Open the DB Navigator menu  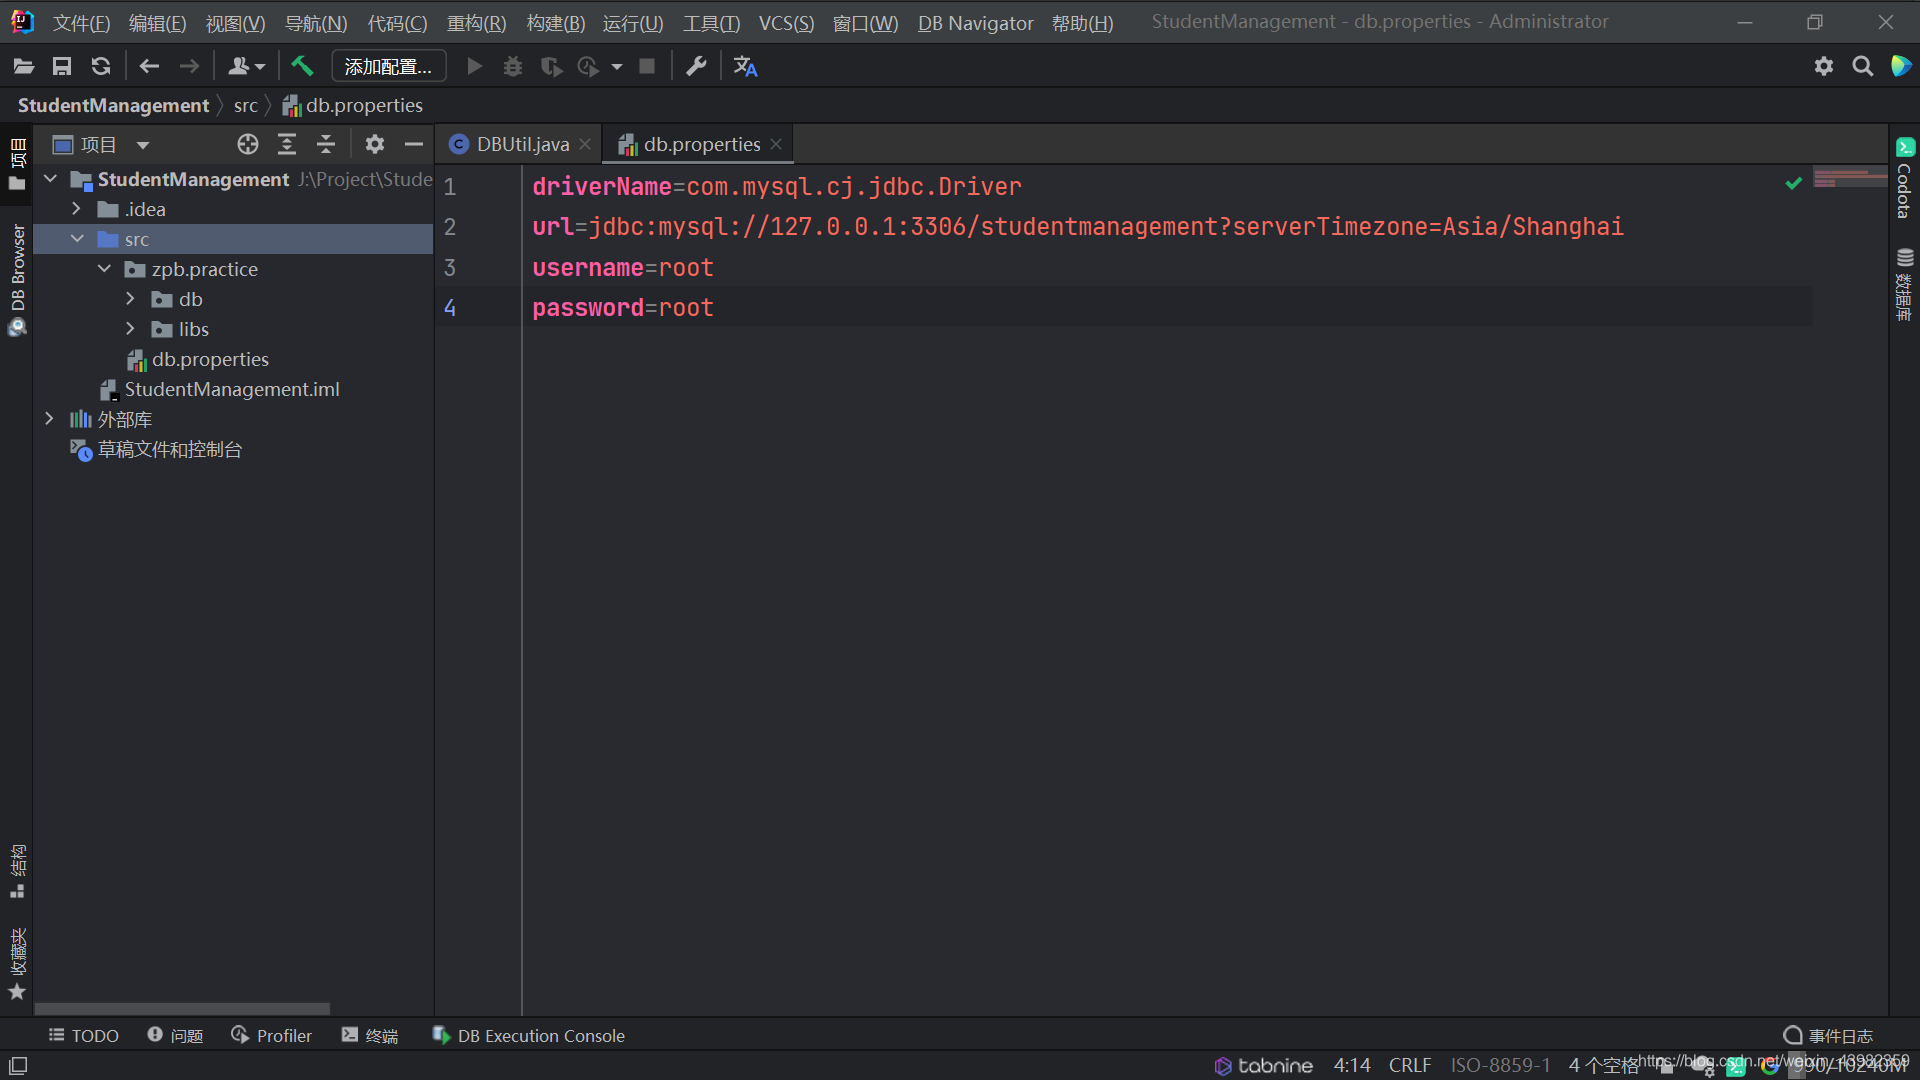pos(975,22)
